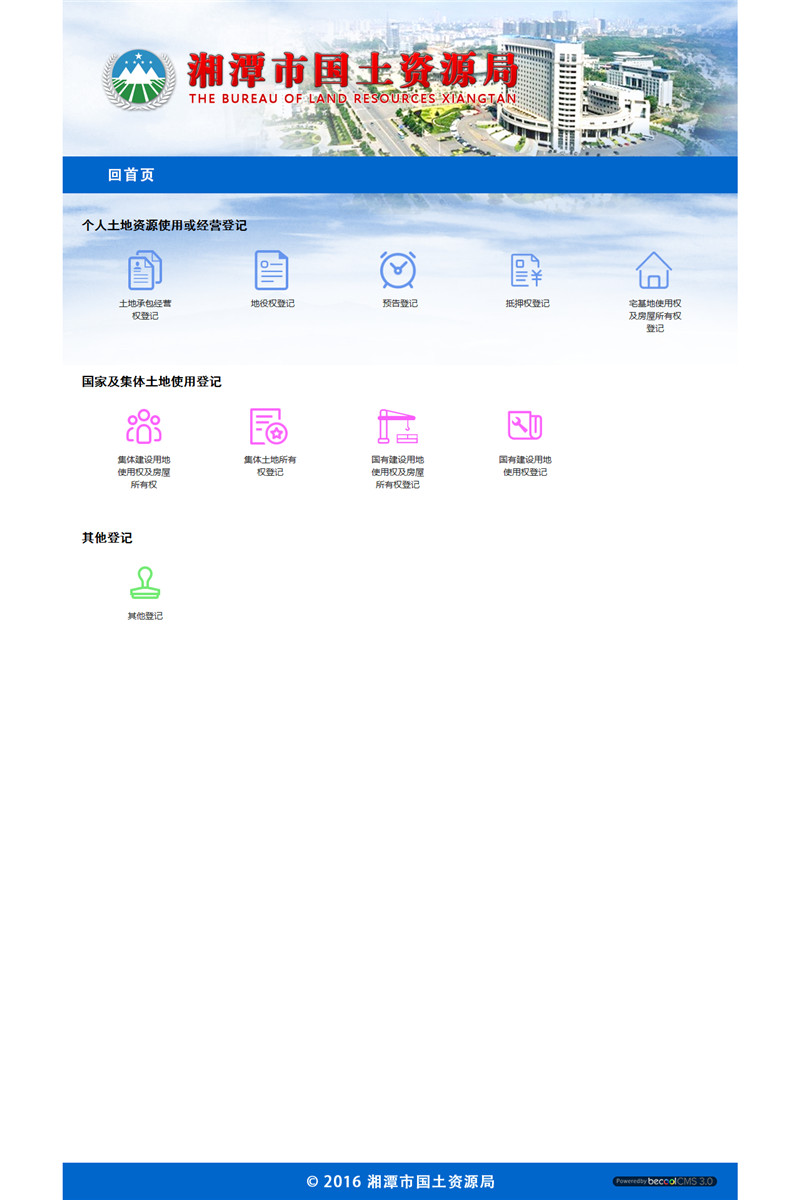Click the © 2016 湘潭市国土资源局 footer text
The width and height of the screenshot is (800, 1200).
400,1182
